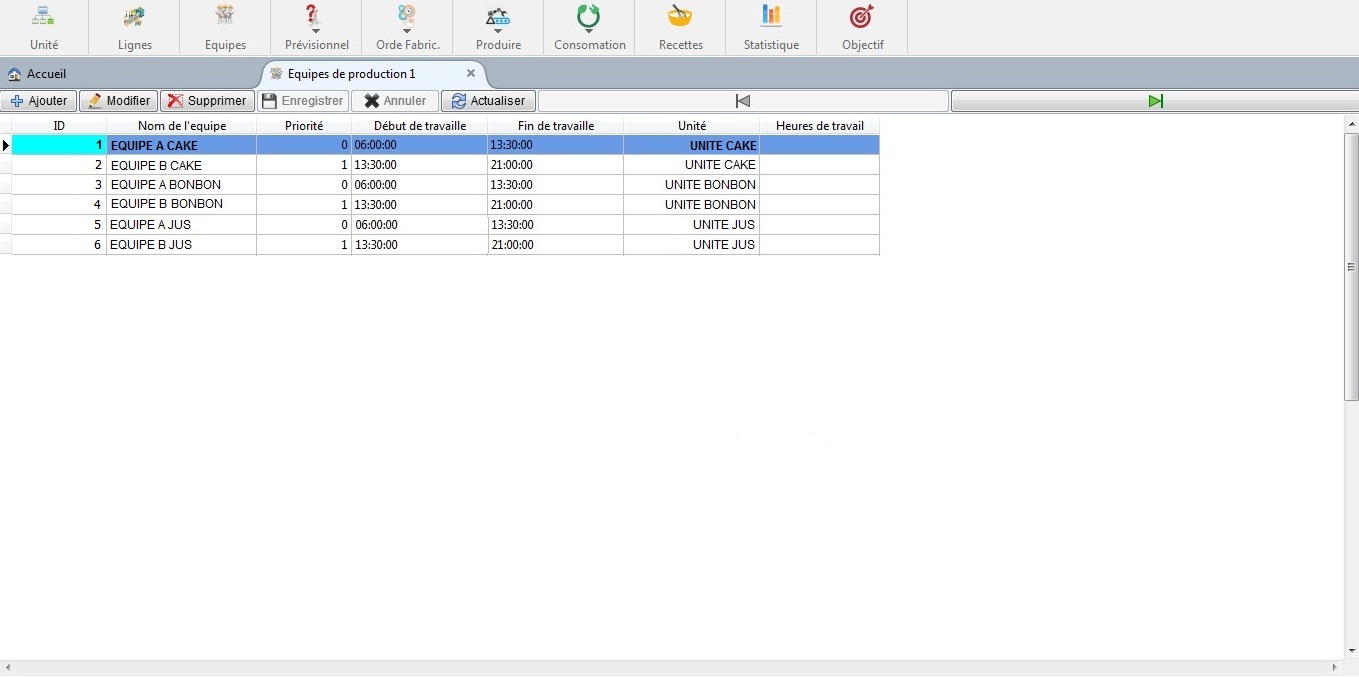Jump to first record with navigation arrow
This screenshot has width=1359, height=677.
coord(743,101)
